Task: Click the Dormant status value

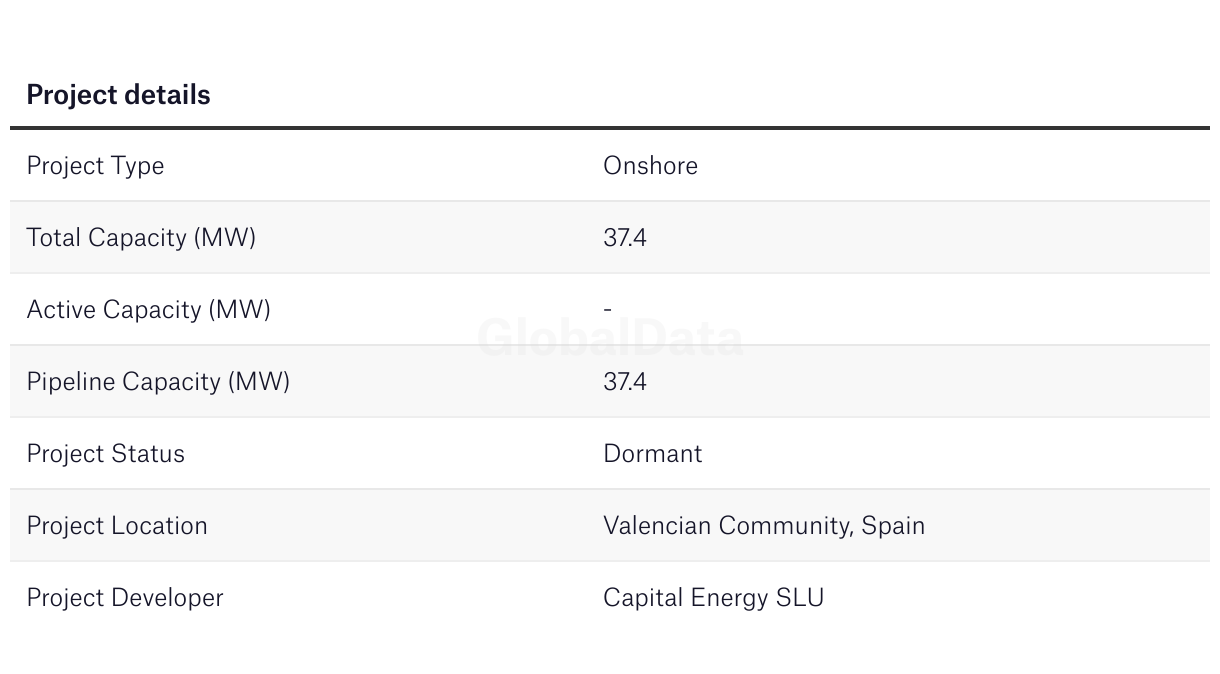Action: [652, 454]
